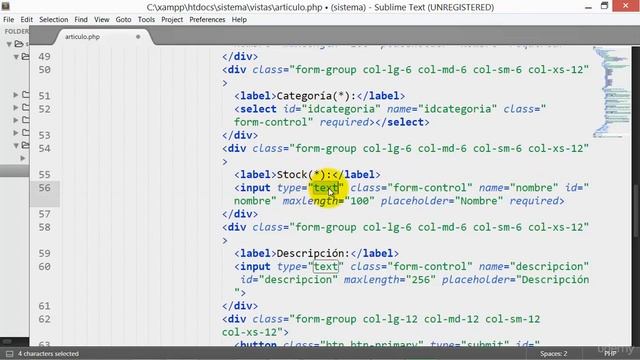Click line number 52 in gutter
Screen dimensions: 640x360
44,109
